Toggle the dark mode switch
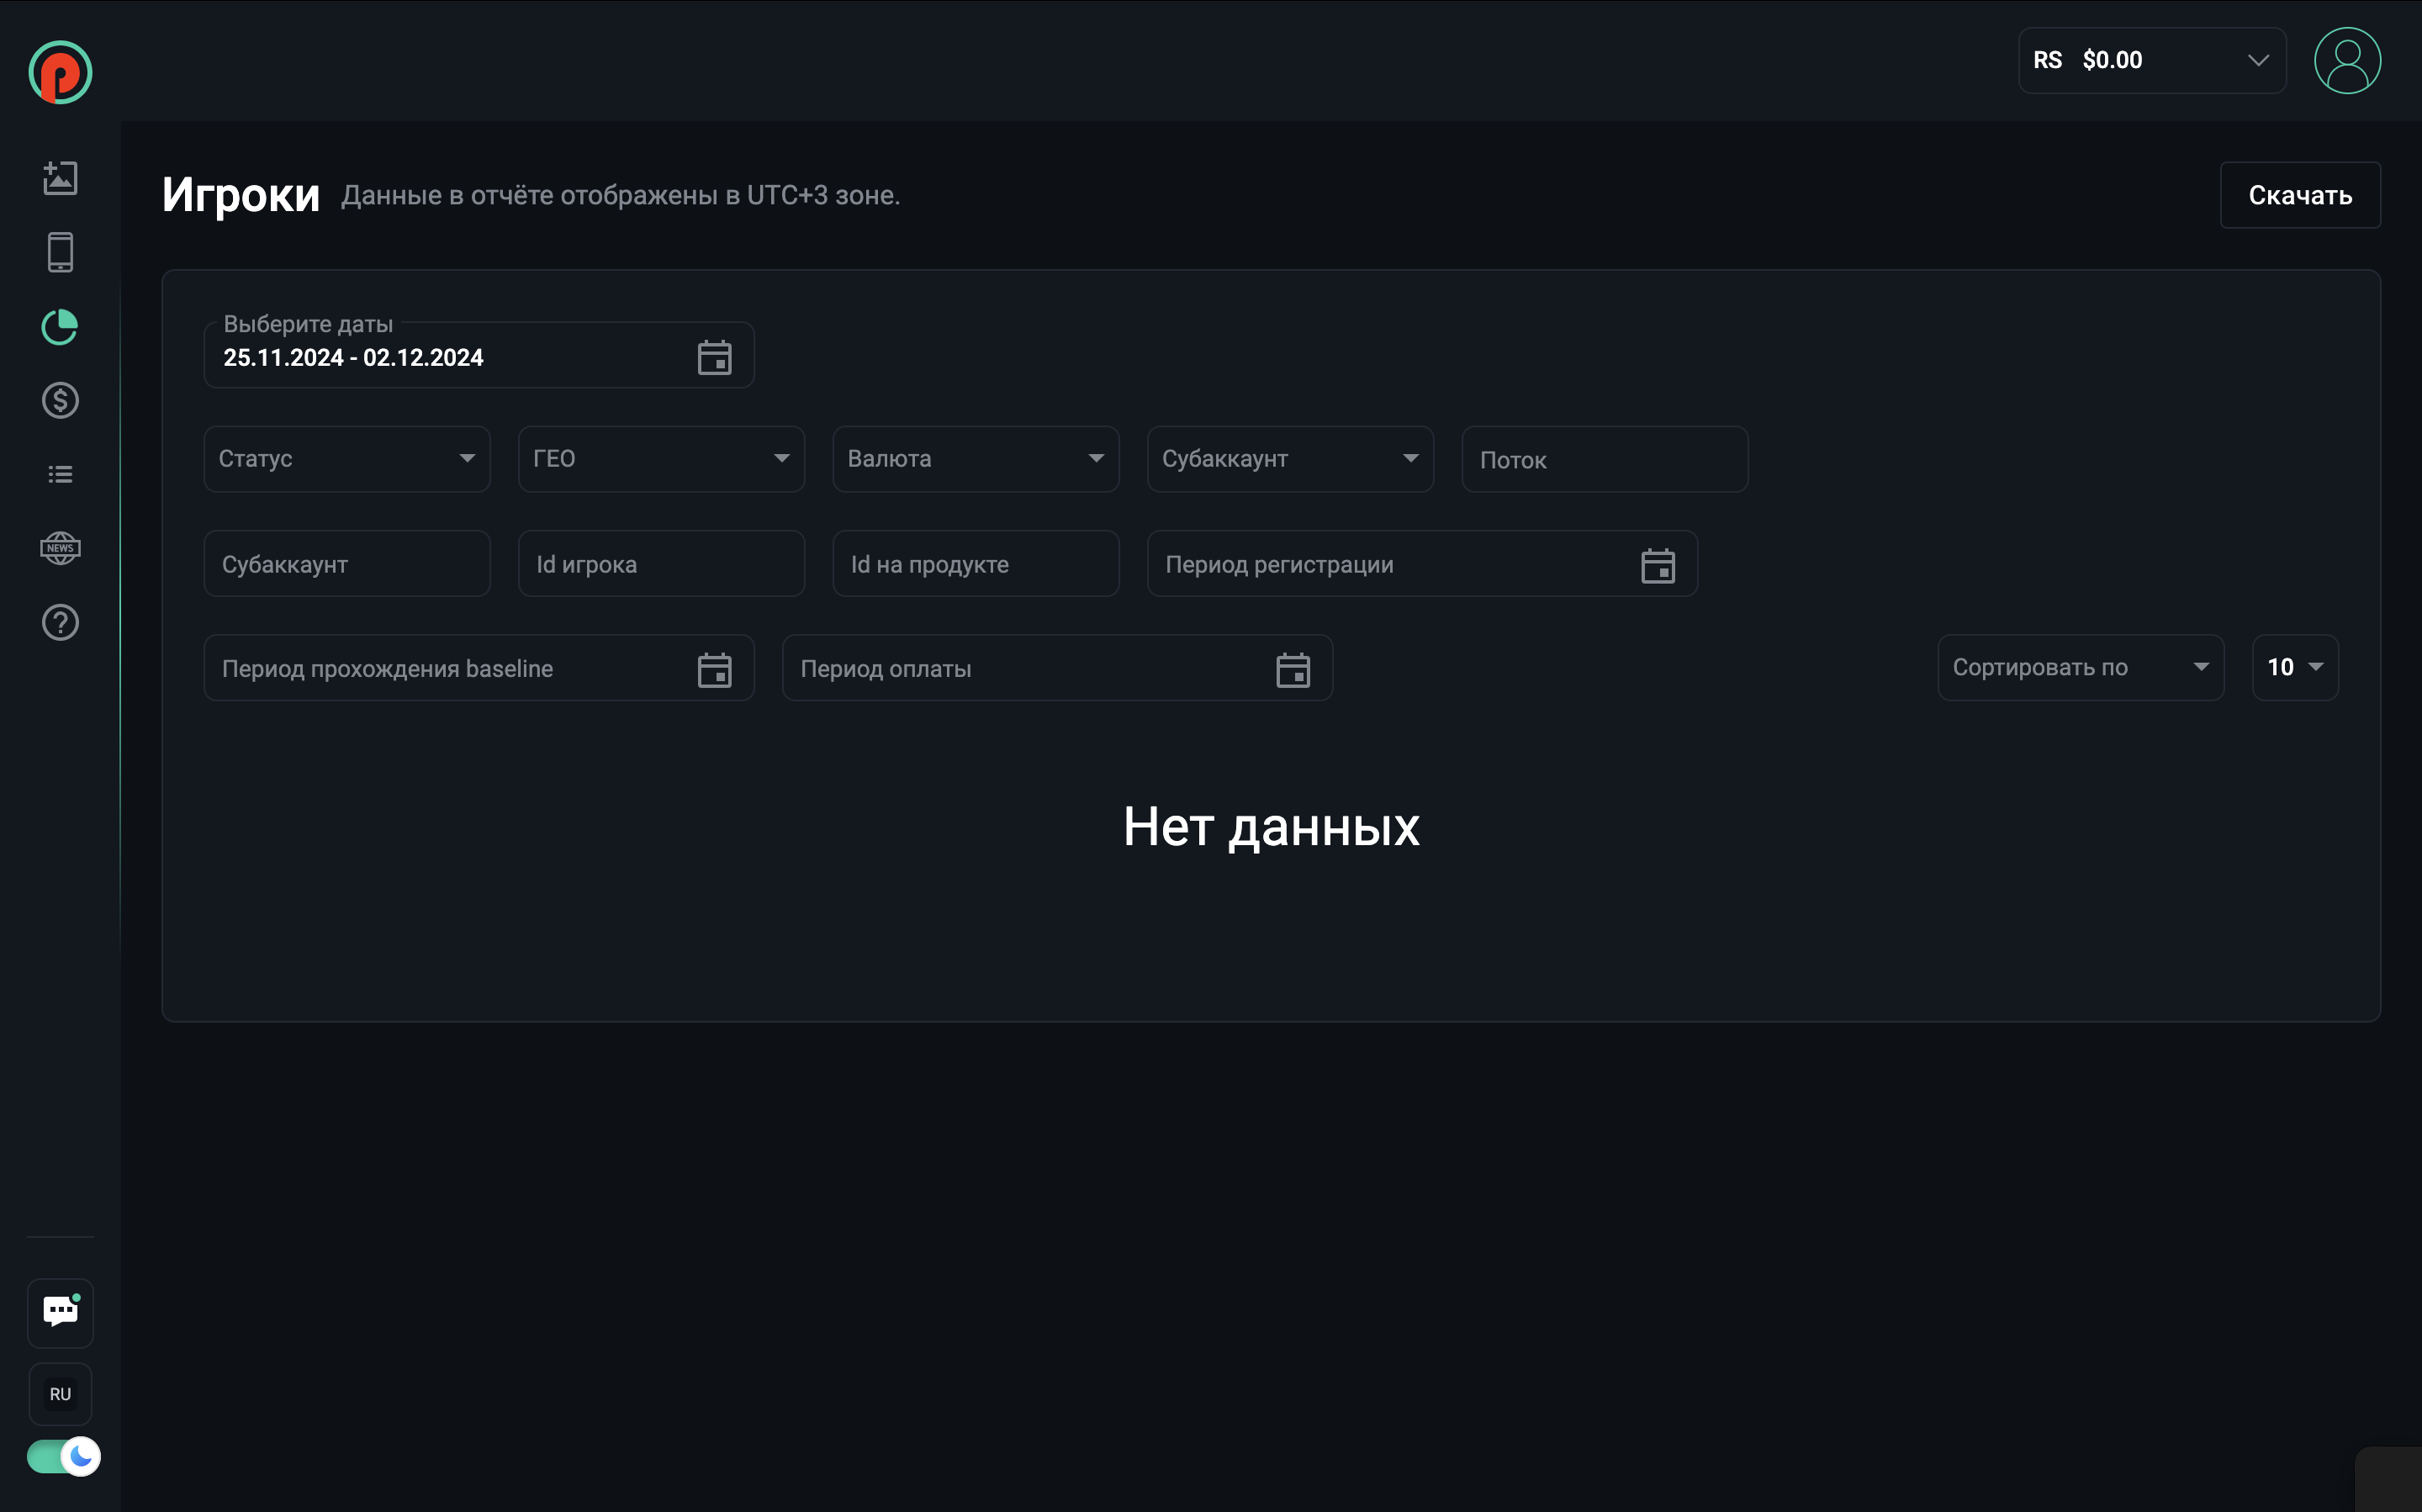The height and width of the screenshot is (1512, 2422). coord(62,1456)
